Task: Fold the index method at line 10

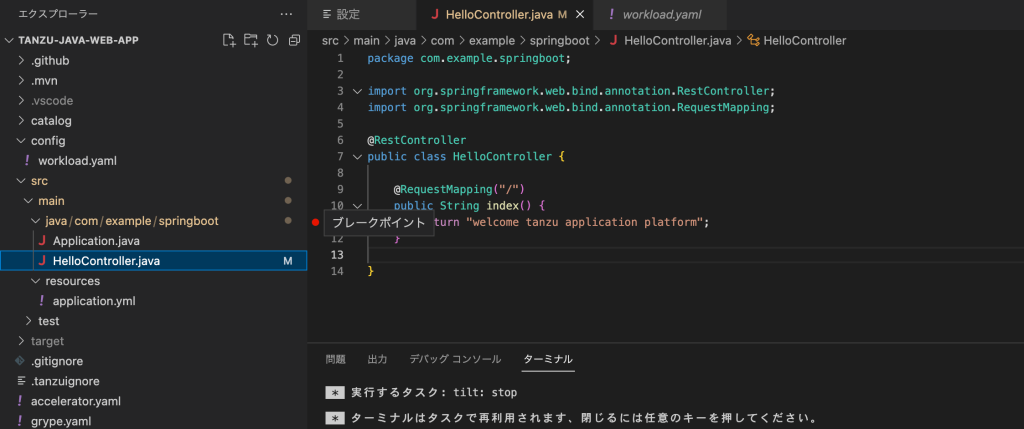Action: tap(358, 206)
